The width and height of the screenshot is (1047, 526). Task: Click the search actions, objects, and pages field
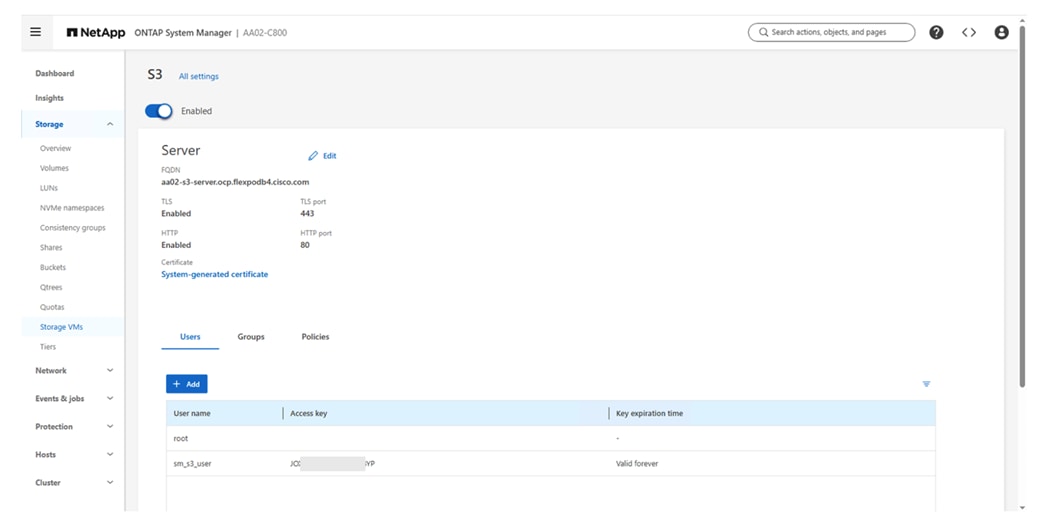[x=831, y=32]
